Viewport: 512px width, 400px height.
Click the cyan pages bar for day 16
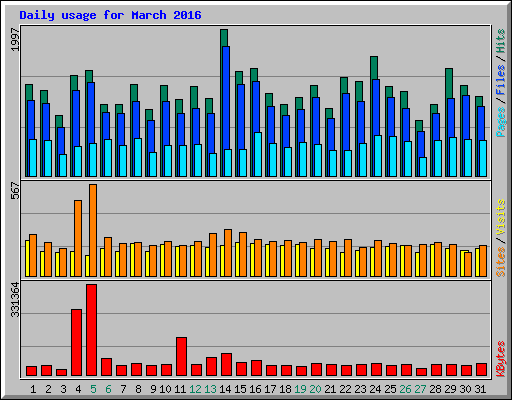click(x=258, y=154)
